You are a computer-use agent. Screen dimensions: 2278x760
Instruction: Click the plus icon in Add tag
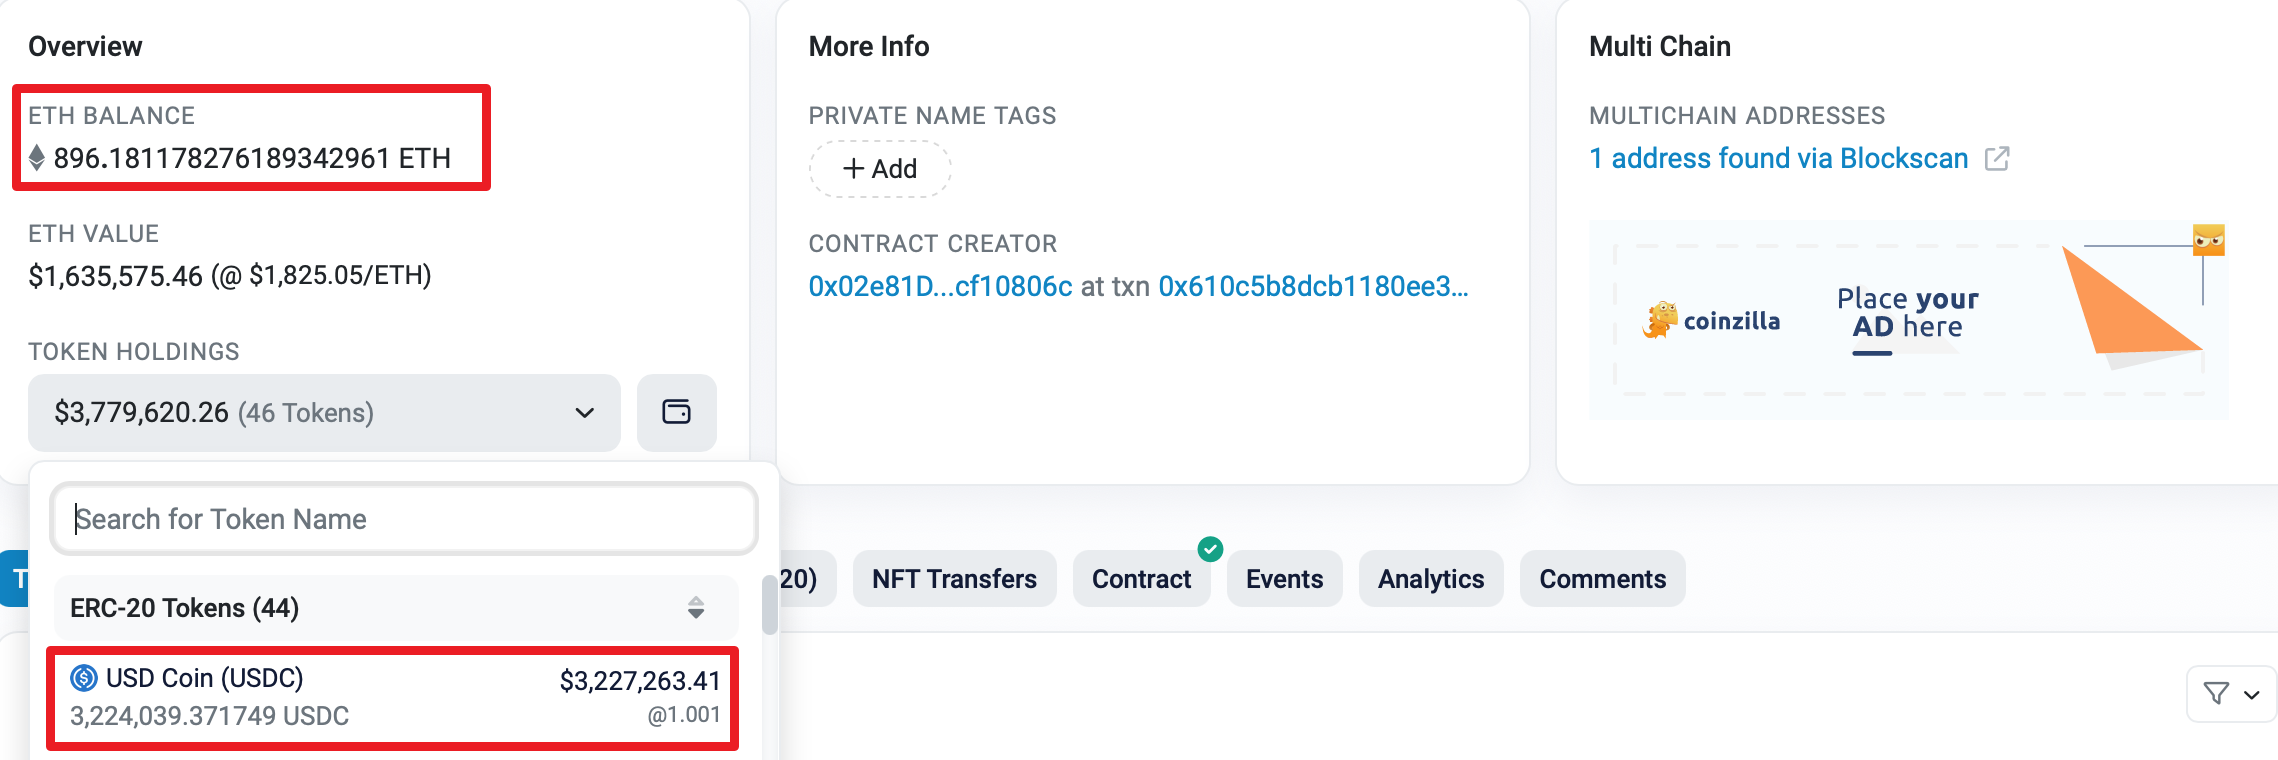[853, 169]
